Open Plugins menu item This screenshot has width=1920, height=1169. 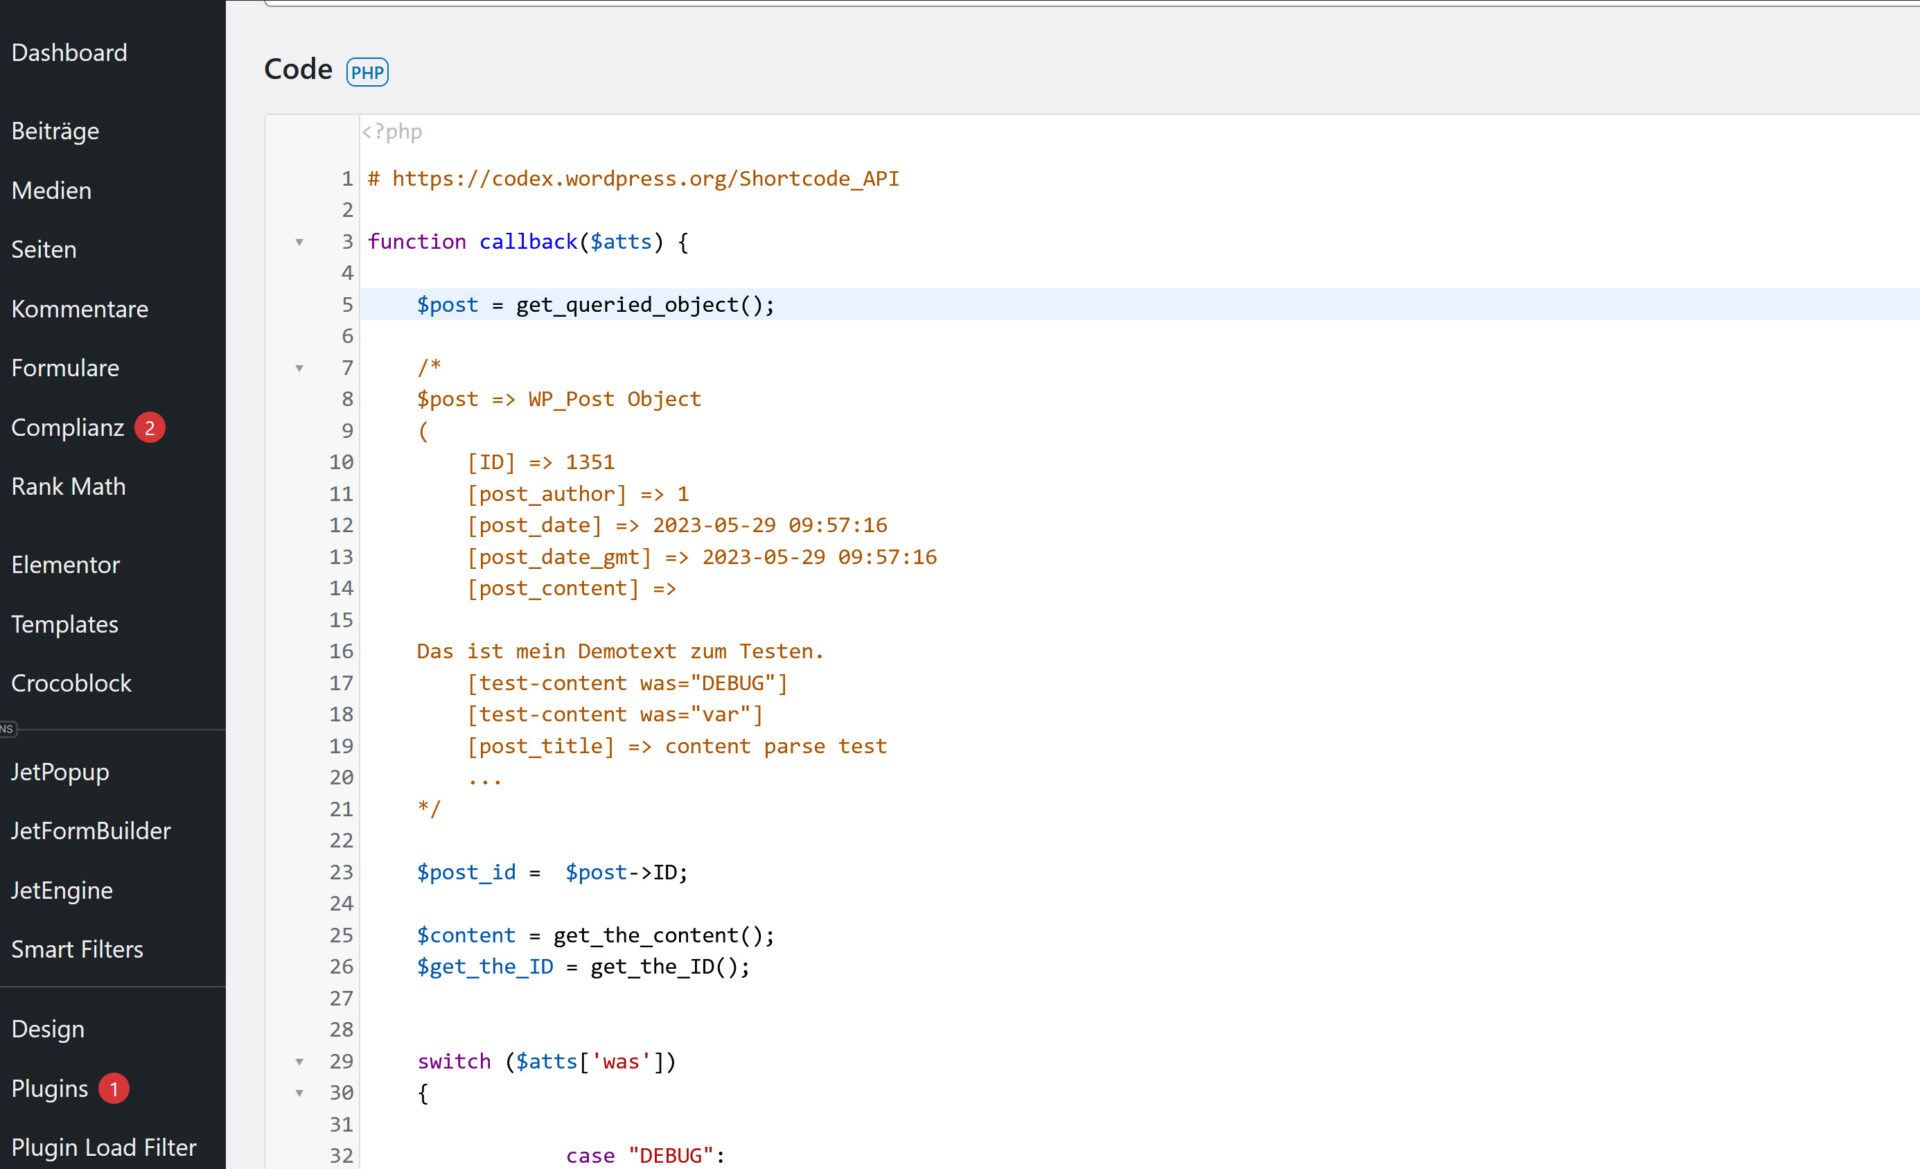click(x=50, y=1088)
